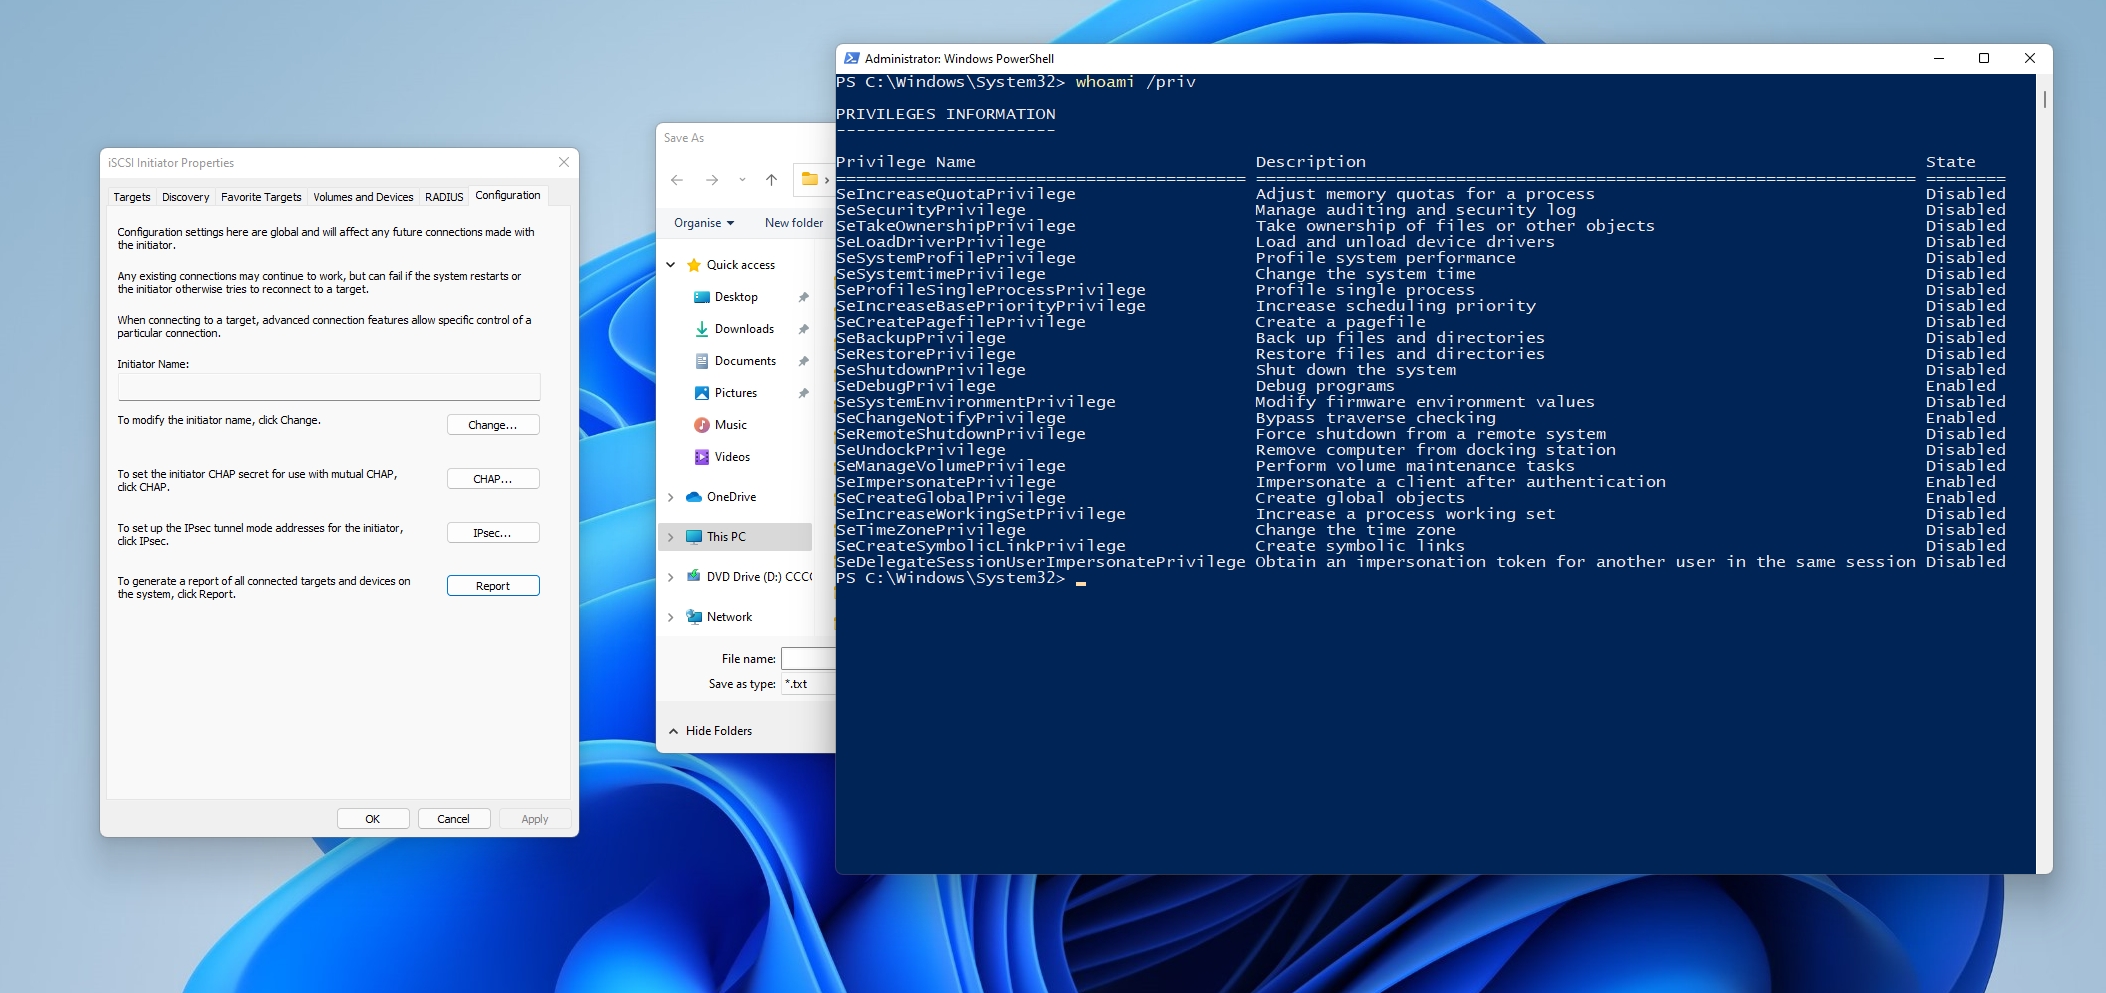Expand the OneDrive tree node
The width and height of the screenshot is (2106, 993).
(x=671, y=497)
